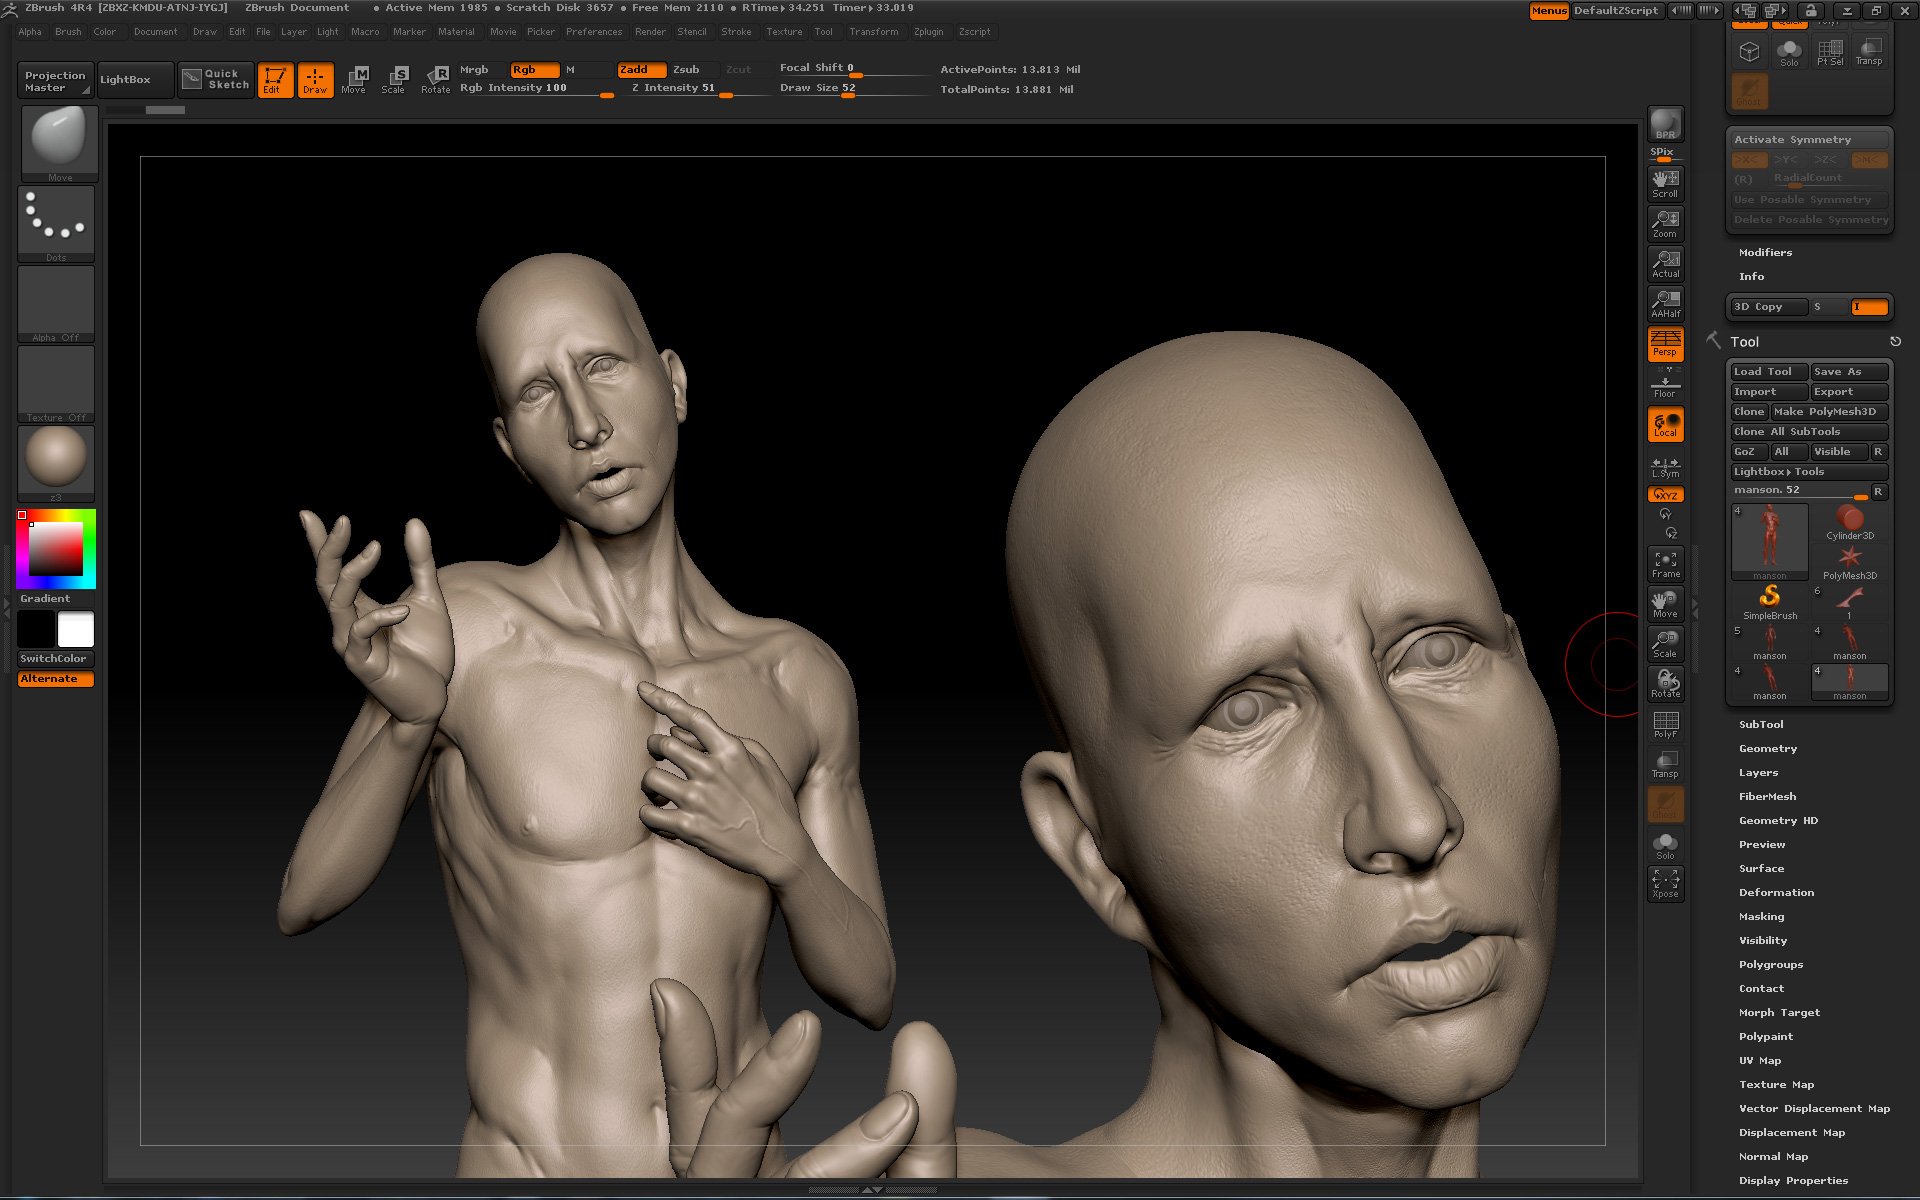Image resolution: width=1920 pixels, height=1200 pixels.
Task: Toggle Local transformations
Action: (x=1665, y=424)
